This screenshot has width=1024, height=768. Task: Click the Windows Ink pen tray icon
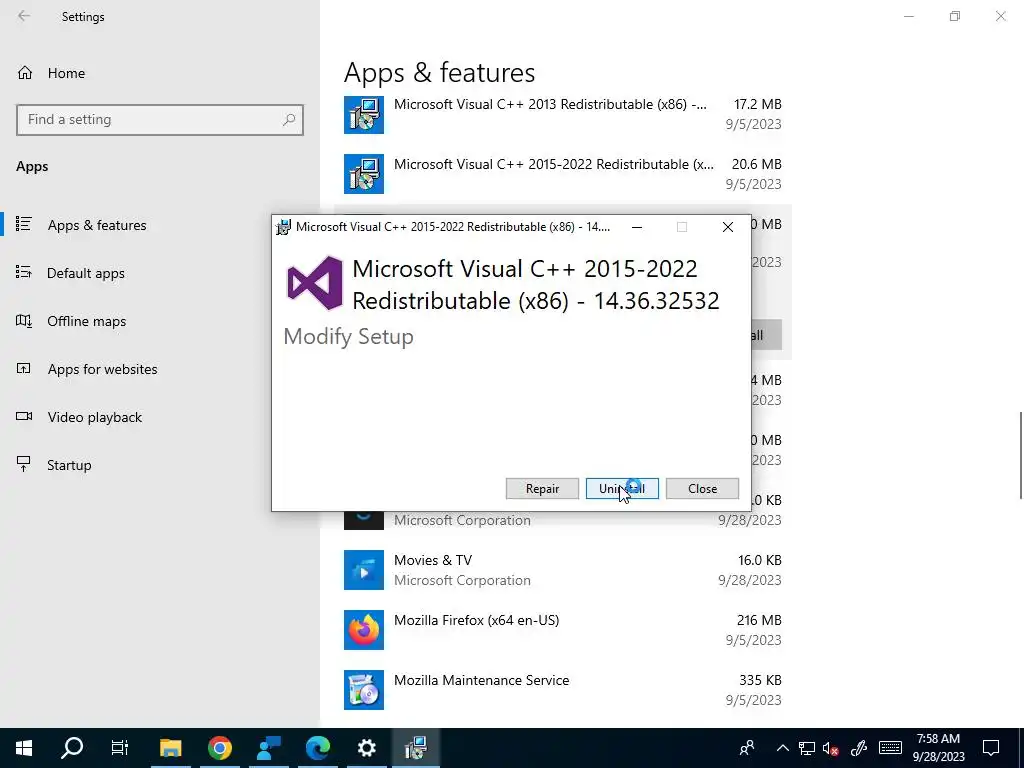859,748
